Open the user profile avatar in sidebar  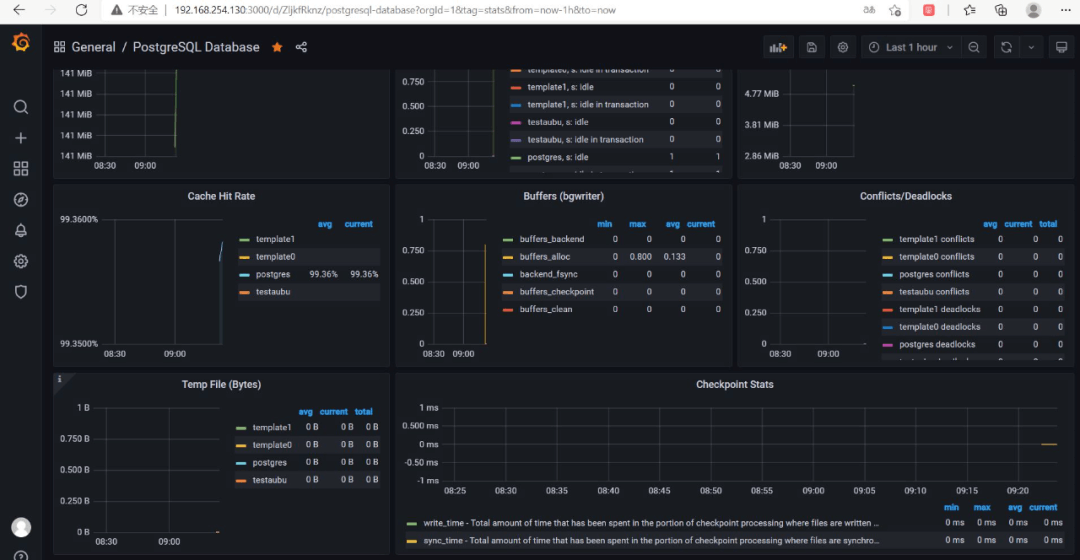[21, 527]
